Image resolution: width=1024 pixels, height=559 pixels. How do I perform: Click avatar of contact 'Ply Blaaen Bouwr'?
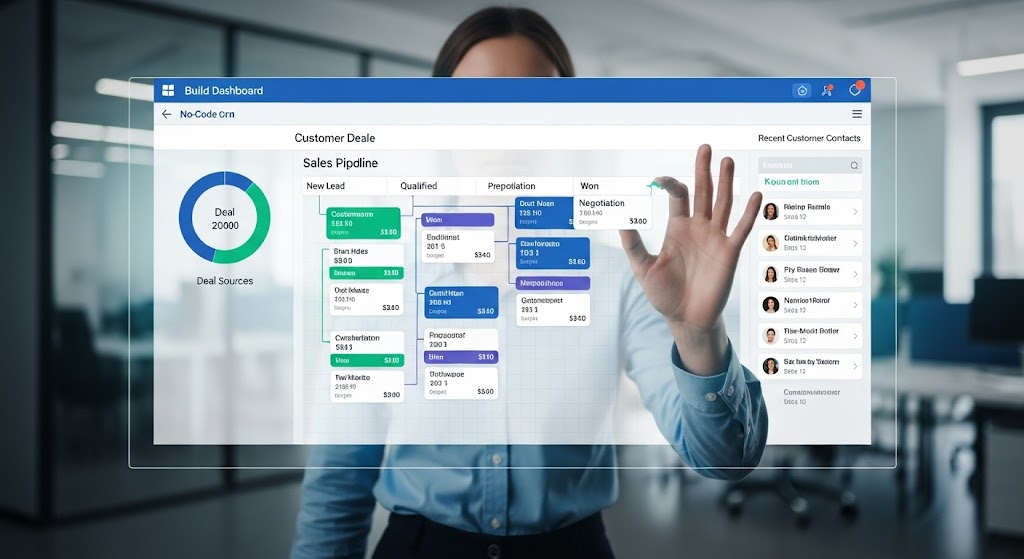pyautogui.click(x=771, y=274)
